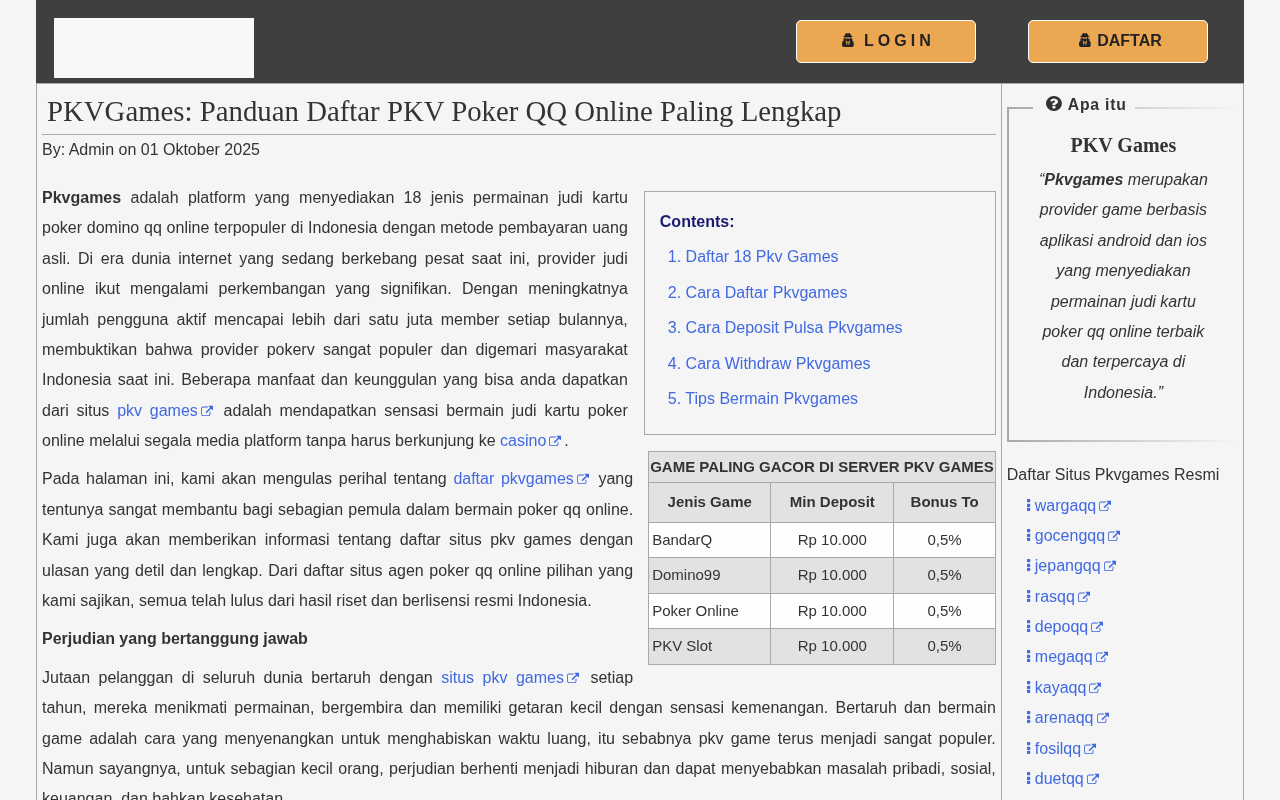Click the 'GAME PALING GACOR DI SERVER PKV GAMES' caption
Screen dimensions: 1280x800
[x=822, y=467]
